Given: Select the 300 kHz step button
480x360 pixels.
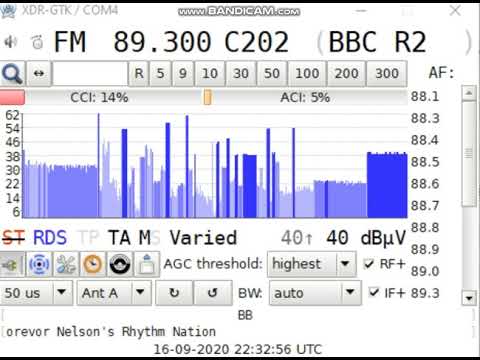Looking at the screenshot, I should pyautogui.click(x=387, y=73).
